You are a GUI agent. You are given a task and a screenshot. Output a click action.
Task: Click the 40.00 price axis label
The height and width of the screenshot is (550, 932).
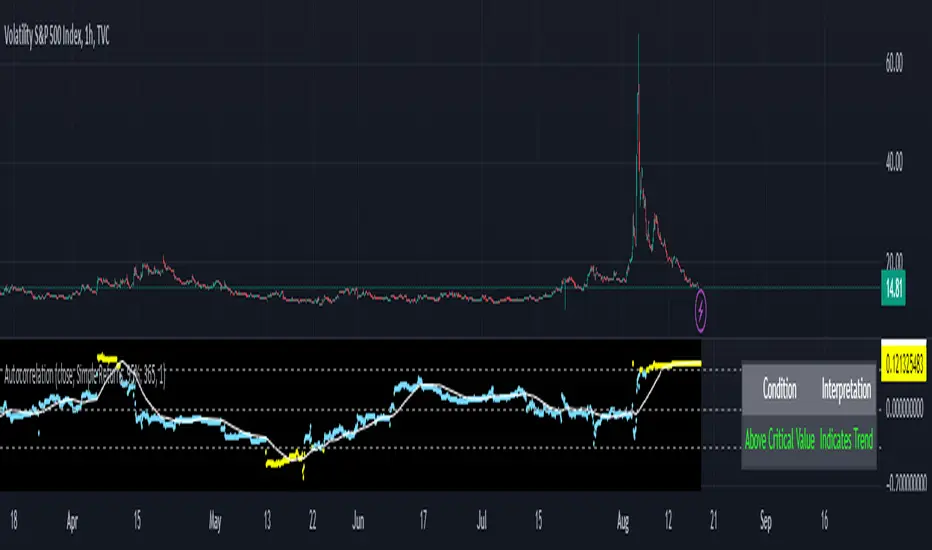[894, 162]
